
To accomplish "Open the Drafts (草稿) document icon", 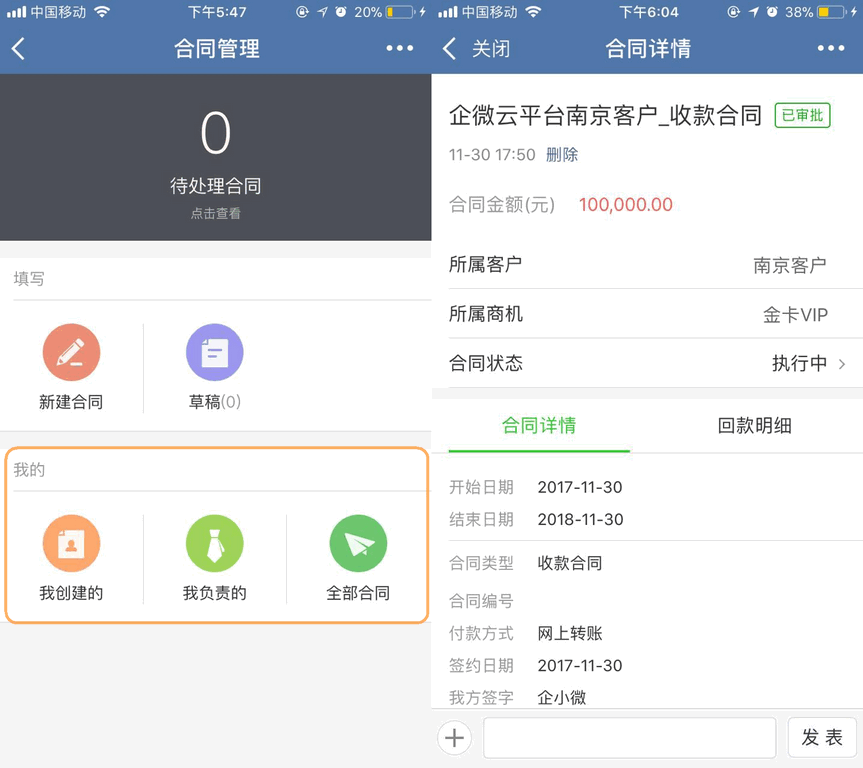I will click(214, 353).
